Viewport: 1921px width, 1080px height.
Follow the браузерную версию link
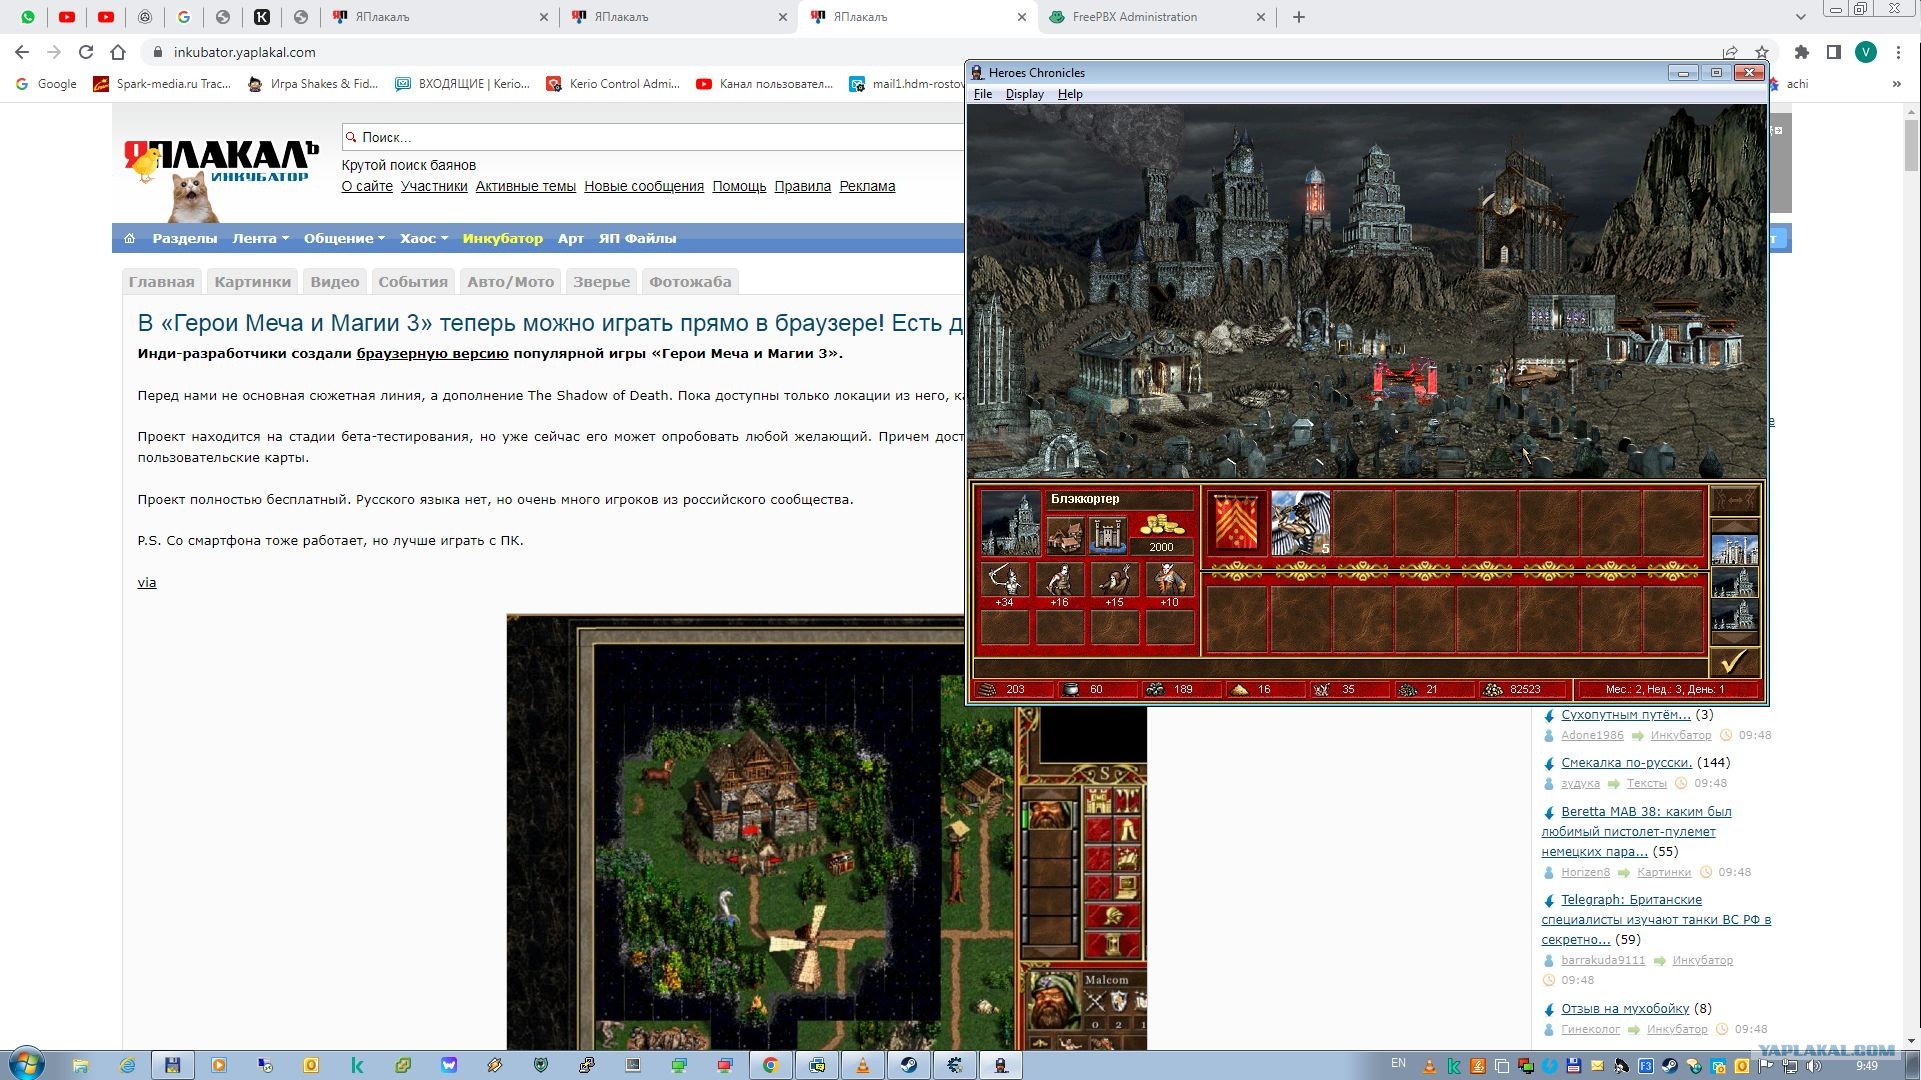click(x=433, y=353)
